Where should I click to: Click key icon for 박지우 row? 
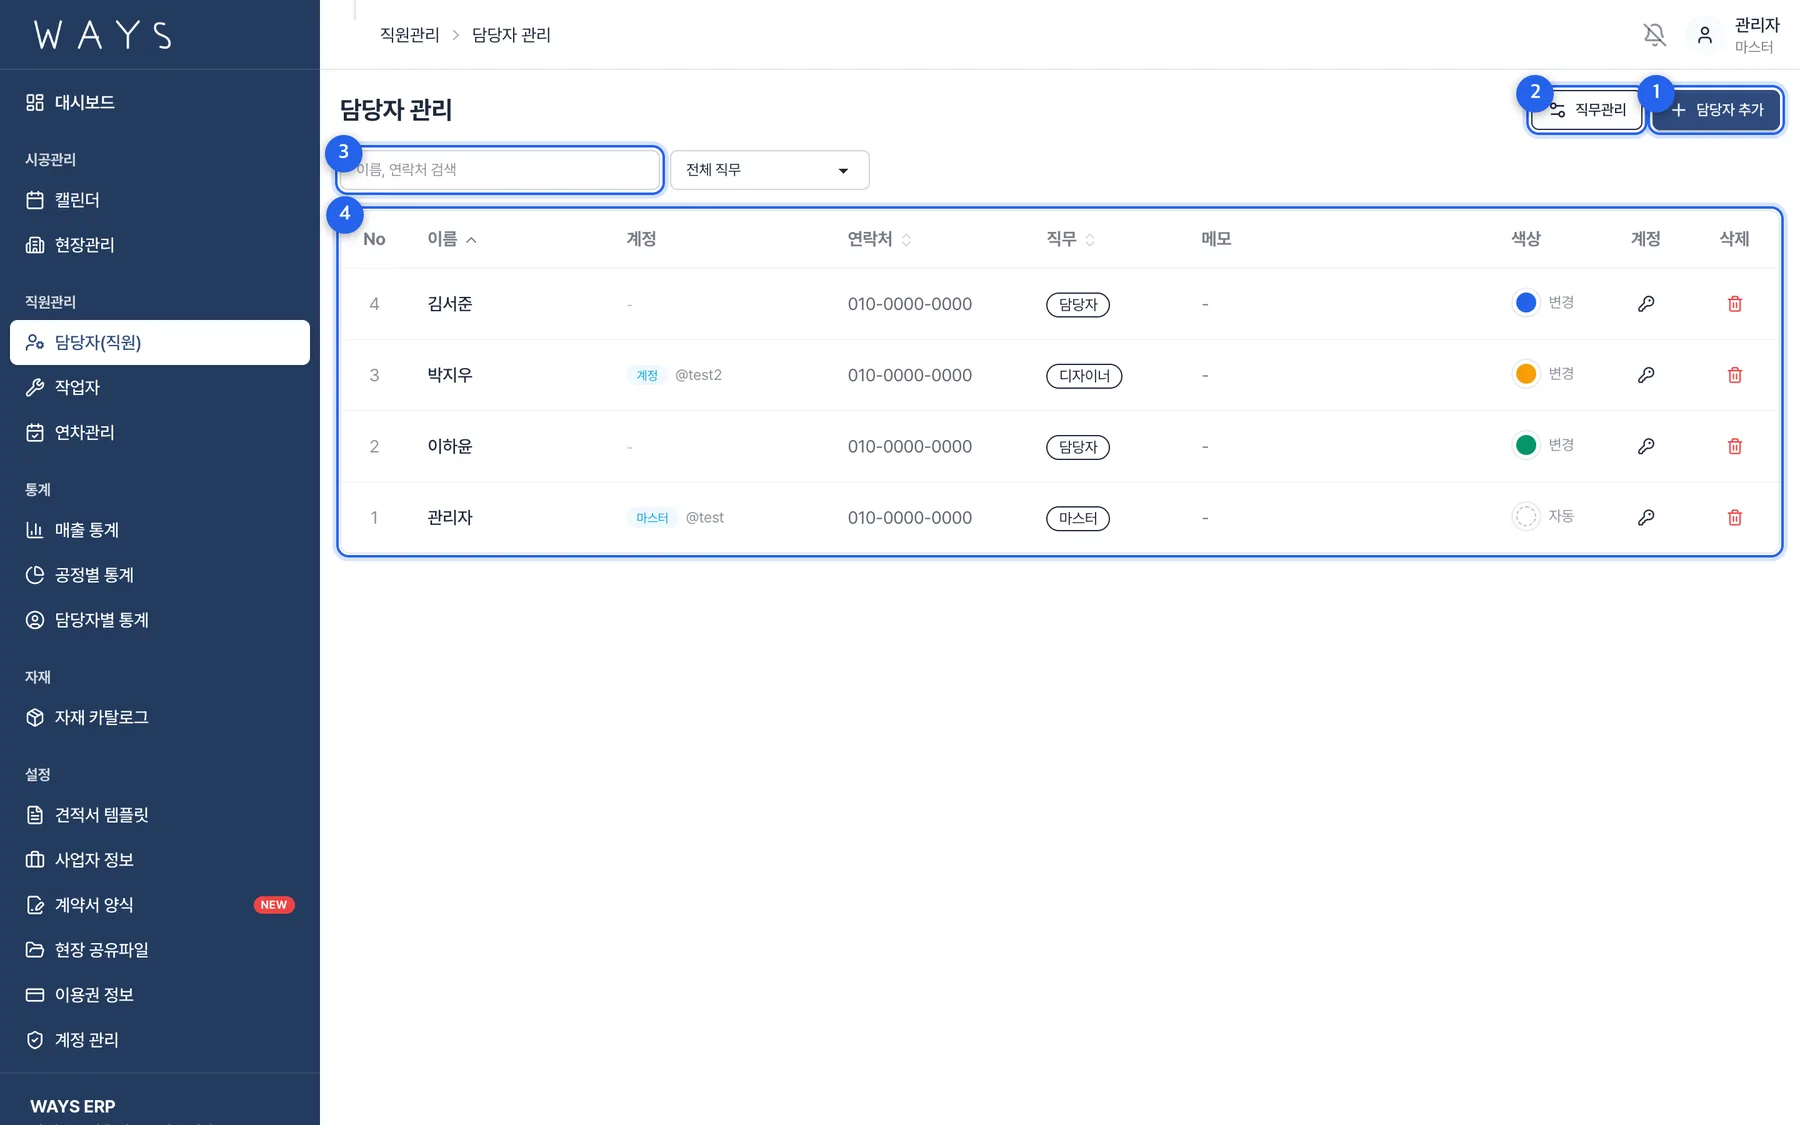coord(1646,375)
